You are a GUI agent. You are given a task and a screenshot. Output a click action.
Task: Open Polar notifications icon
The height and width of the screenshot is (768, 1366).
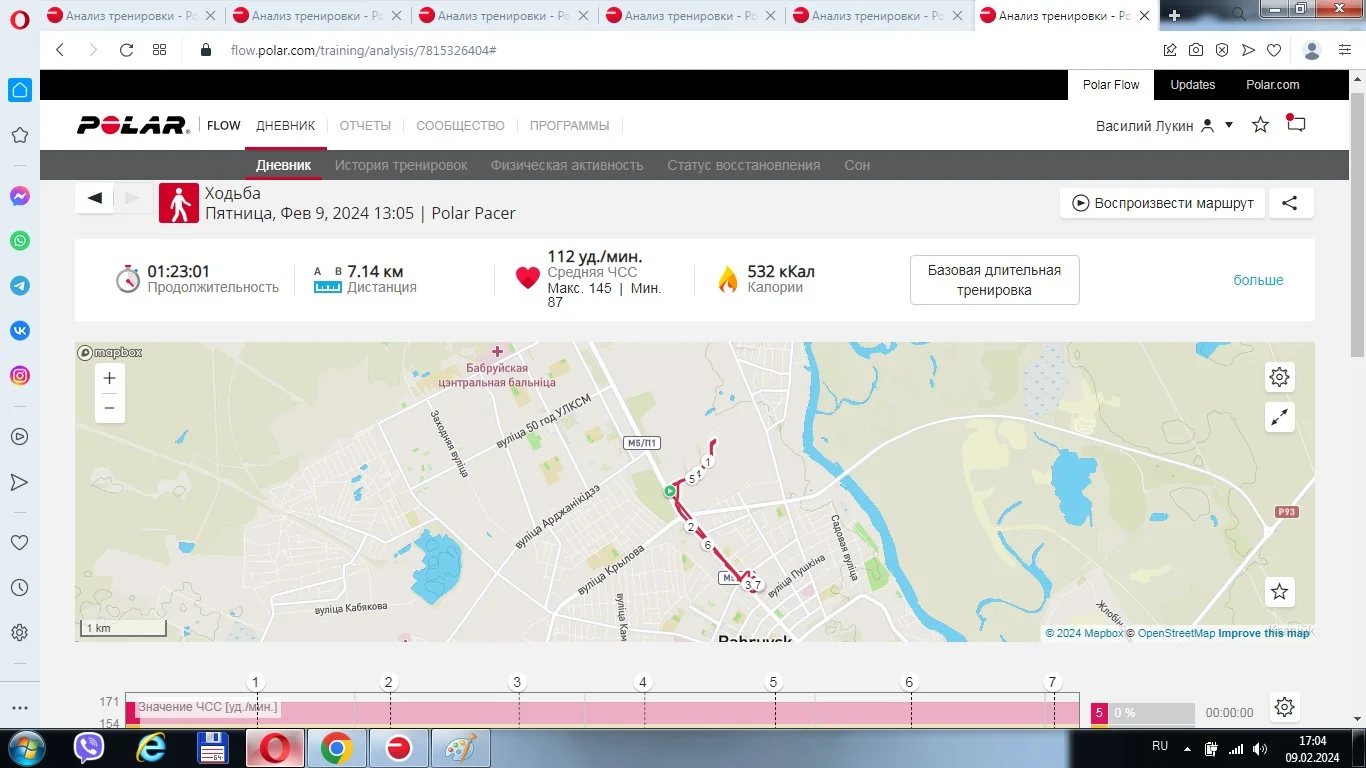[x=1296, y=124]
